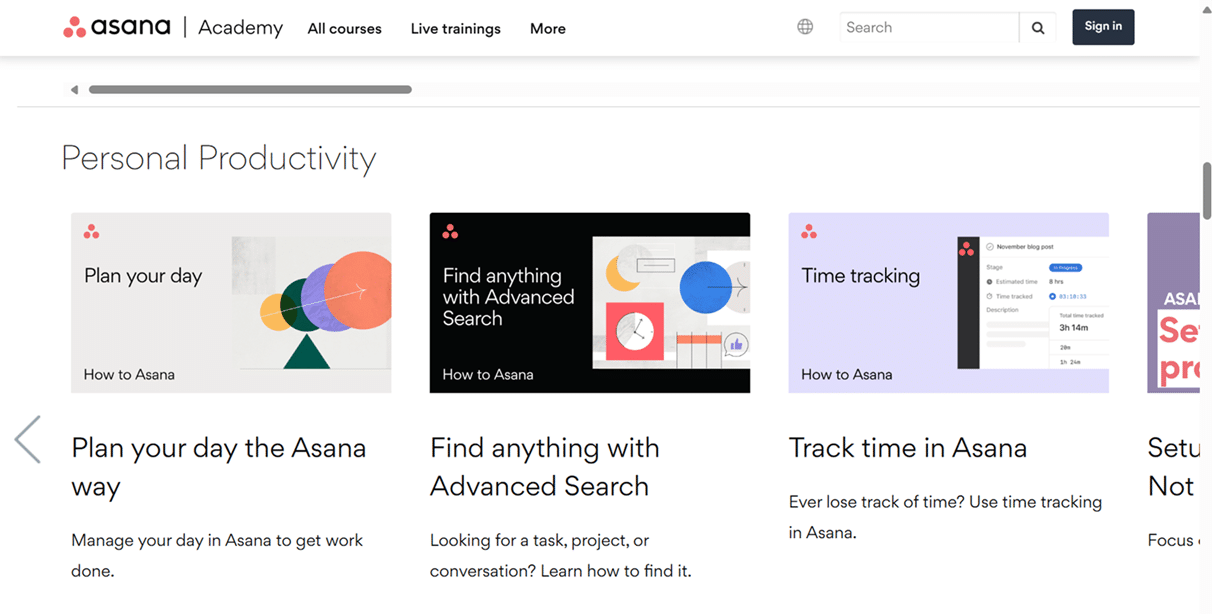Click the Asana logo in header
The image size is (1212, 614).
117,27
